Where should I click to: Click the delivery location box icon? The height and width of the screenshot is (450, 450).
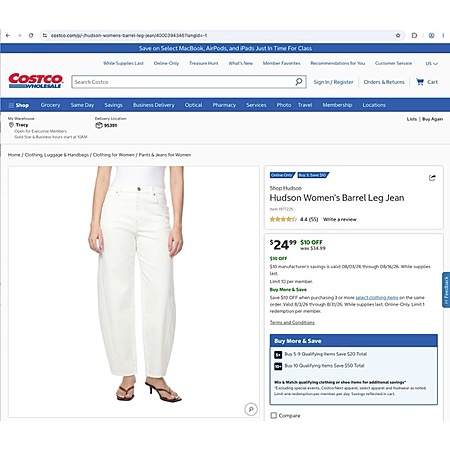pyautogui.click(x=99, y=125)
